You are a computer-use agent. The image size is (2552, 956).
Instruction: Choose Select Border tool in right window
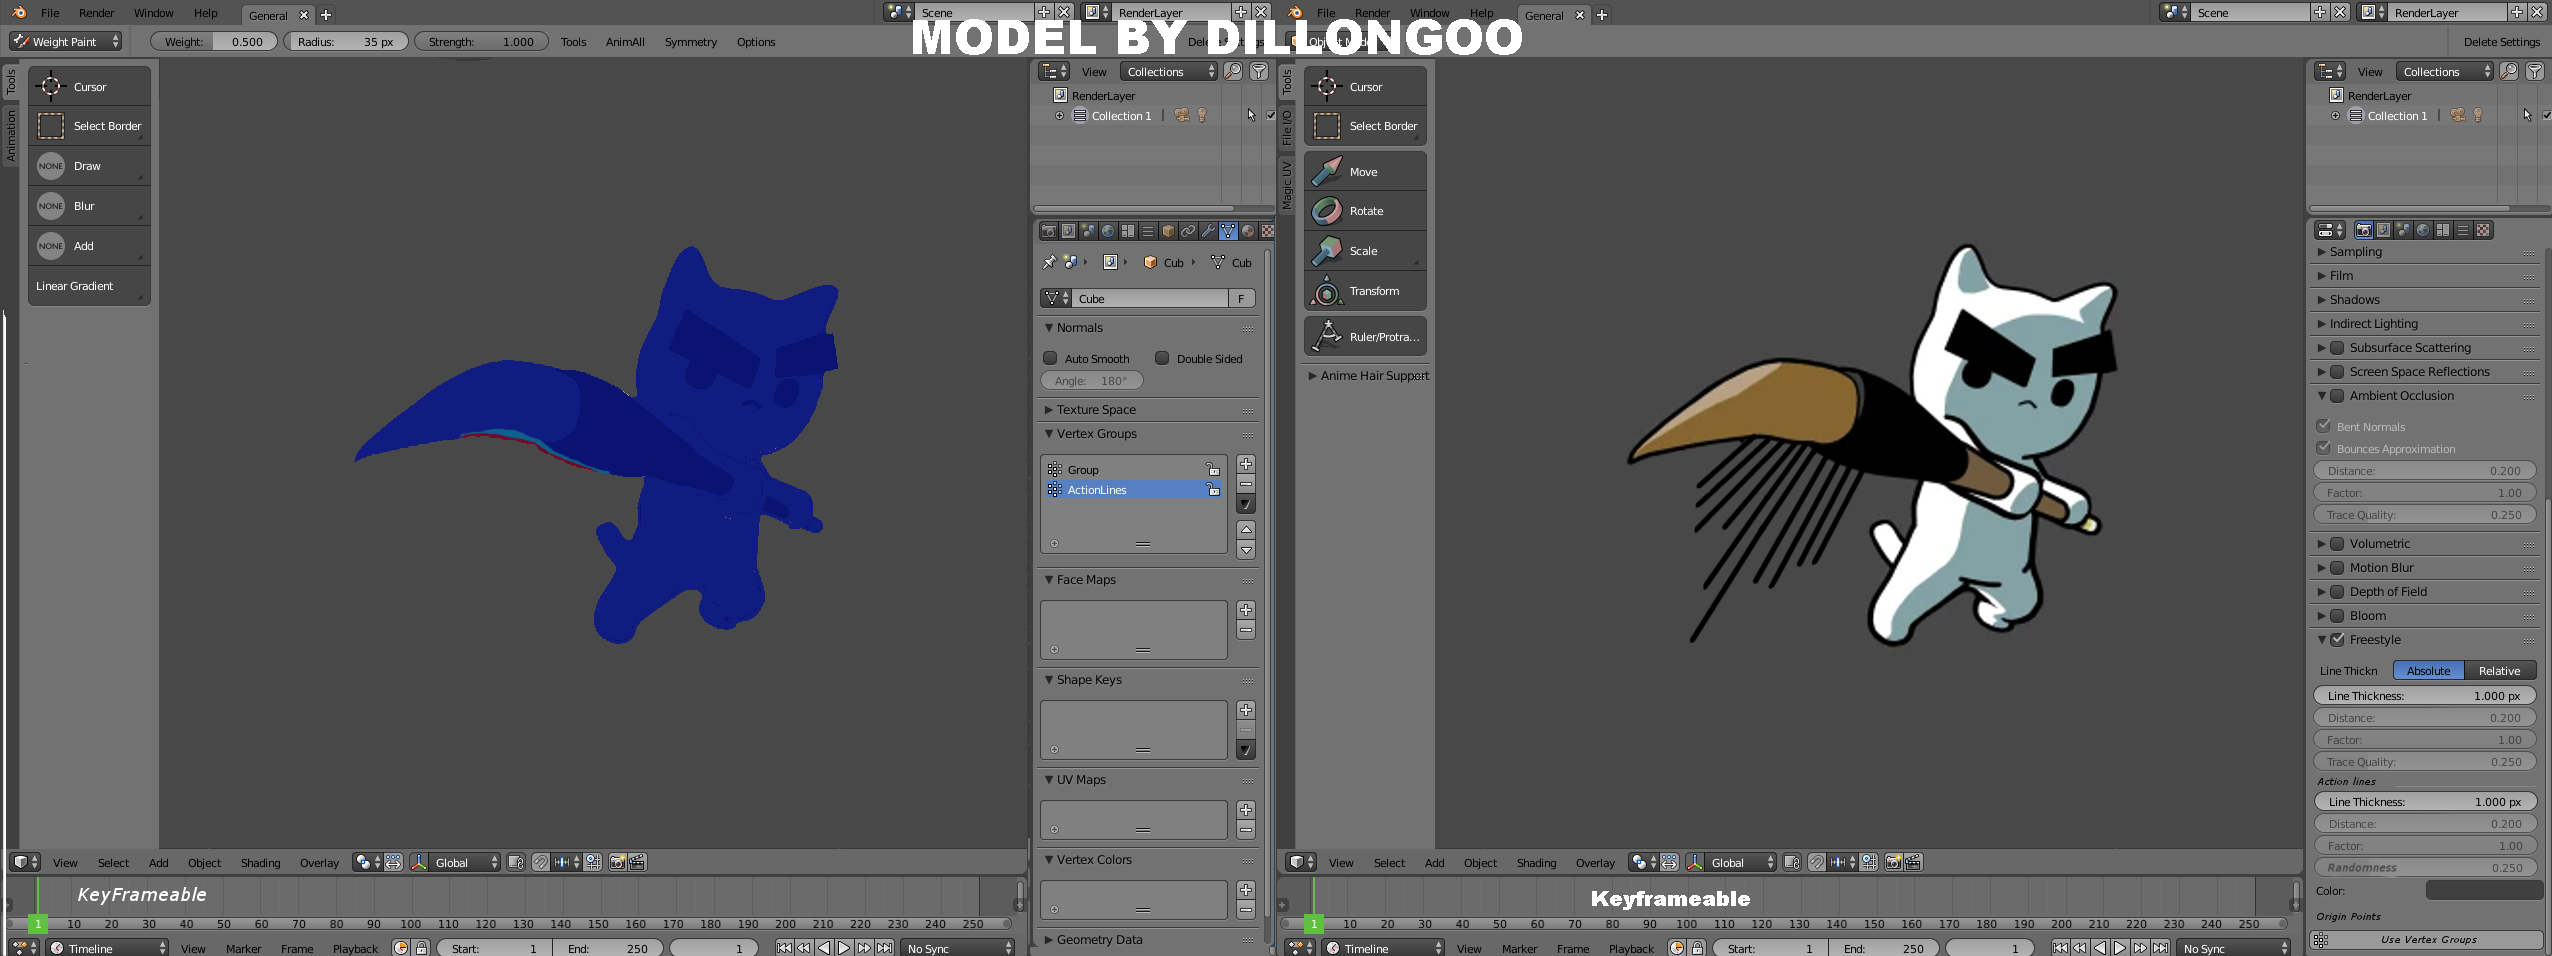tap(1365, 126)
